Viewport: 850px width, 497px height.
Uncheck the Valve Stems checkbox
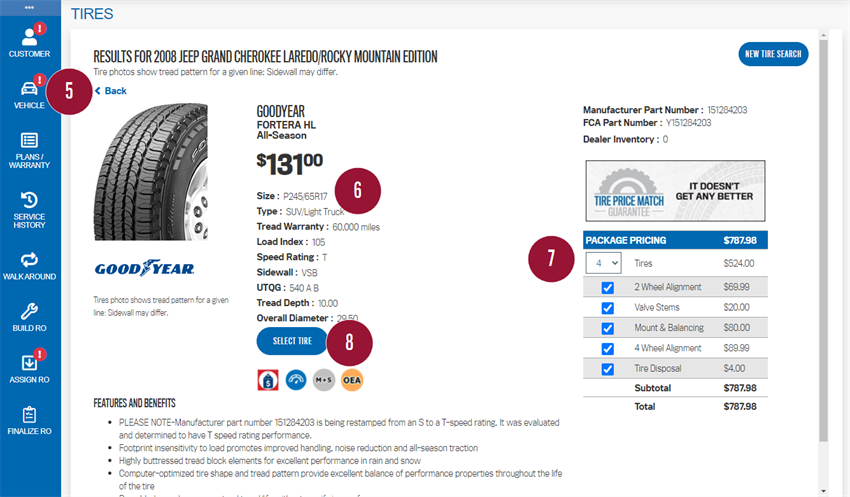608,308
